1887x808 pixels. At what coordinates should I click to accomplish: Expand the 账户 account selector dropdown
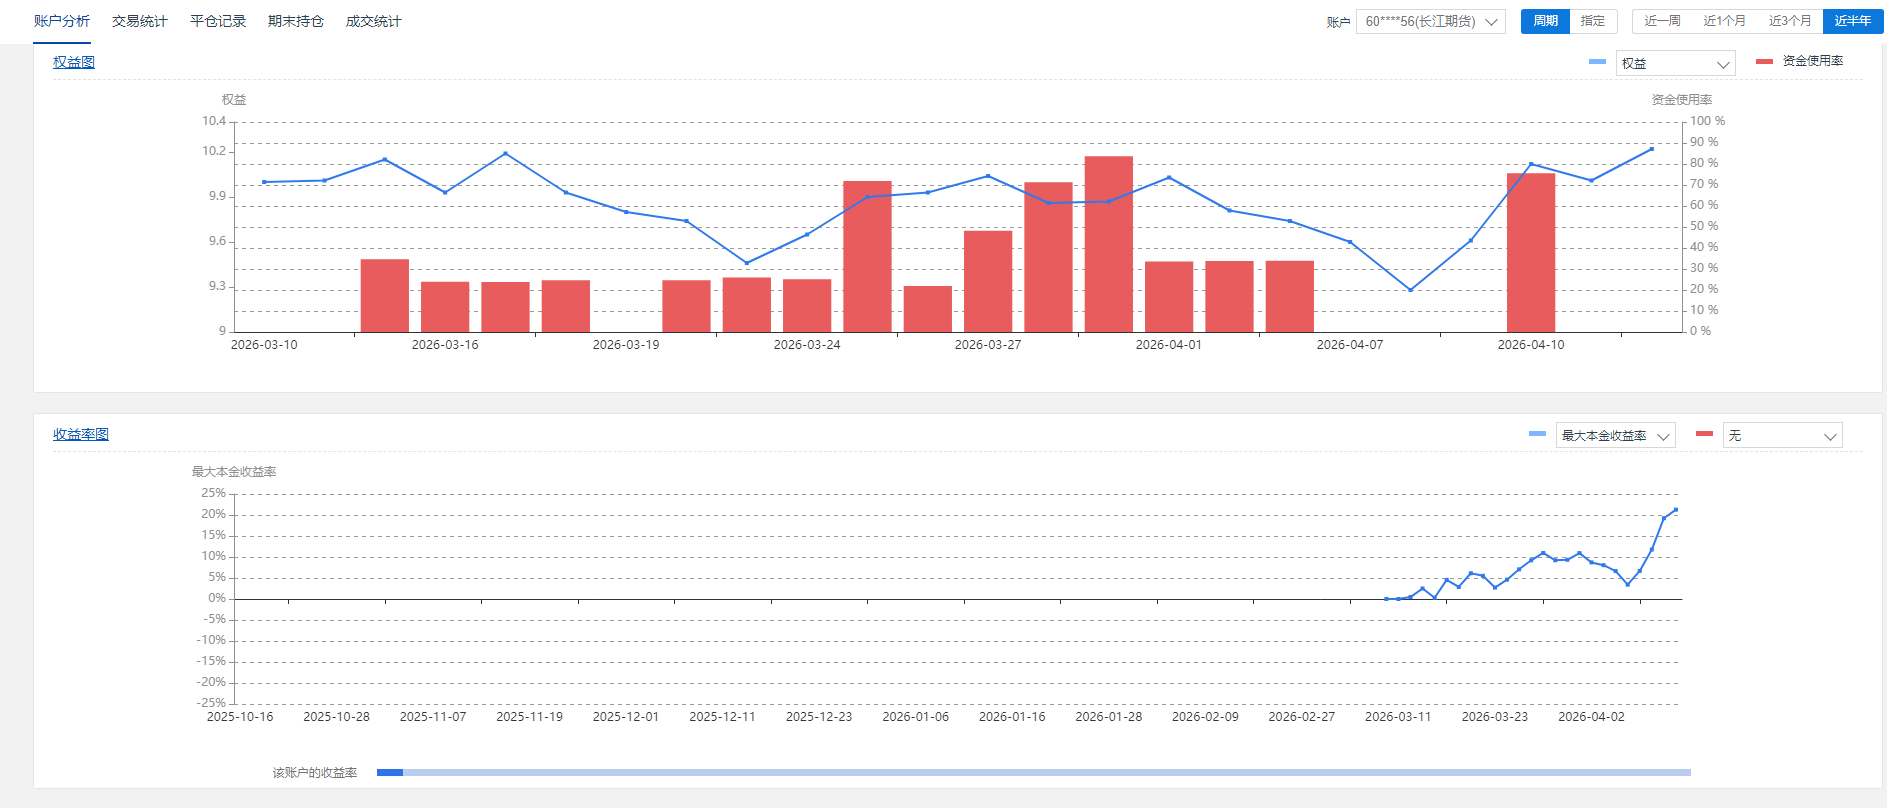[1430, 21]
